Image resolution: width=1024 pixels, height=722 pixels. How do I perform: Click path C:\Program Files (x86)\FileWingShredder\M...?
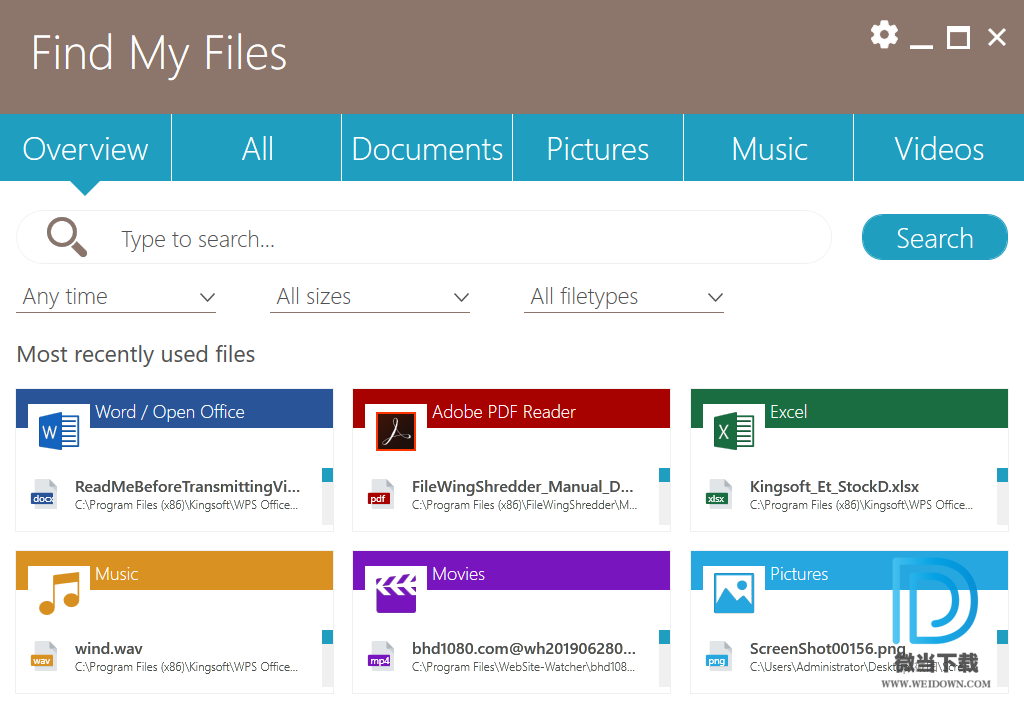pos(524,505)
